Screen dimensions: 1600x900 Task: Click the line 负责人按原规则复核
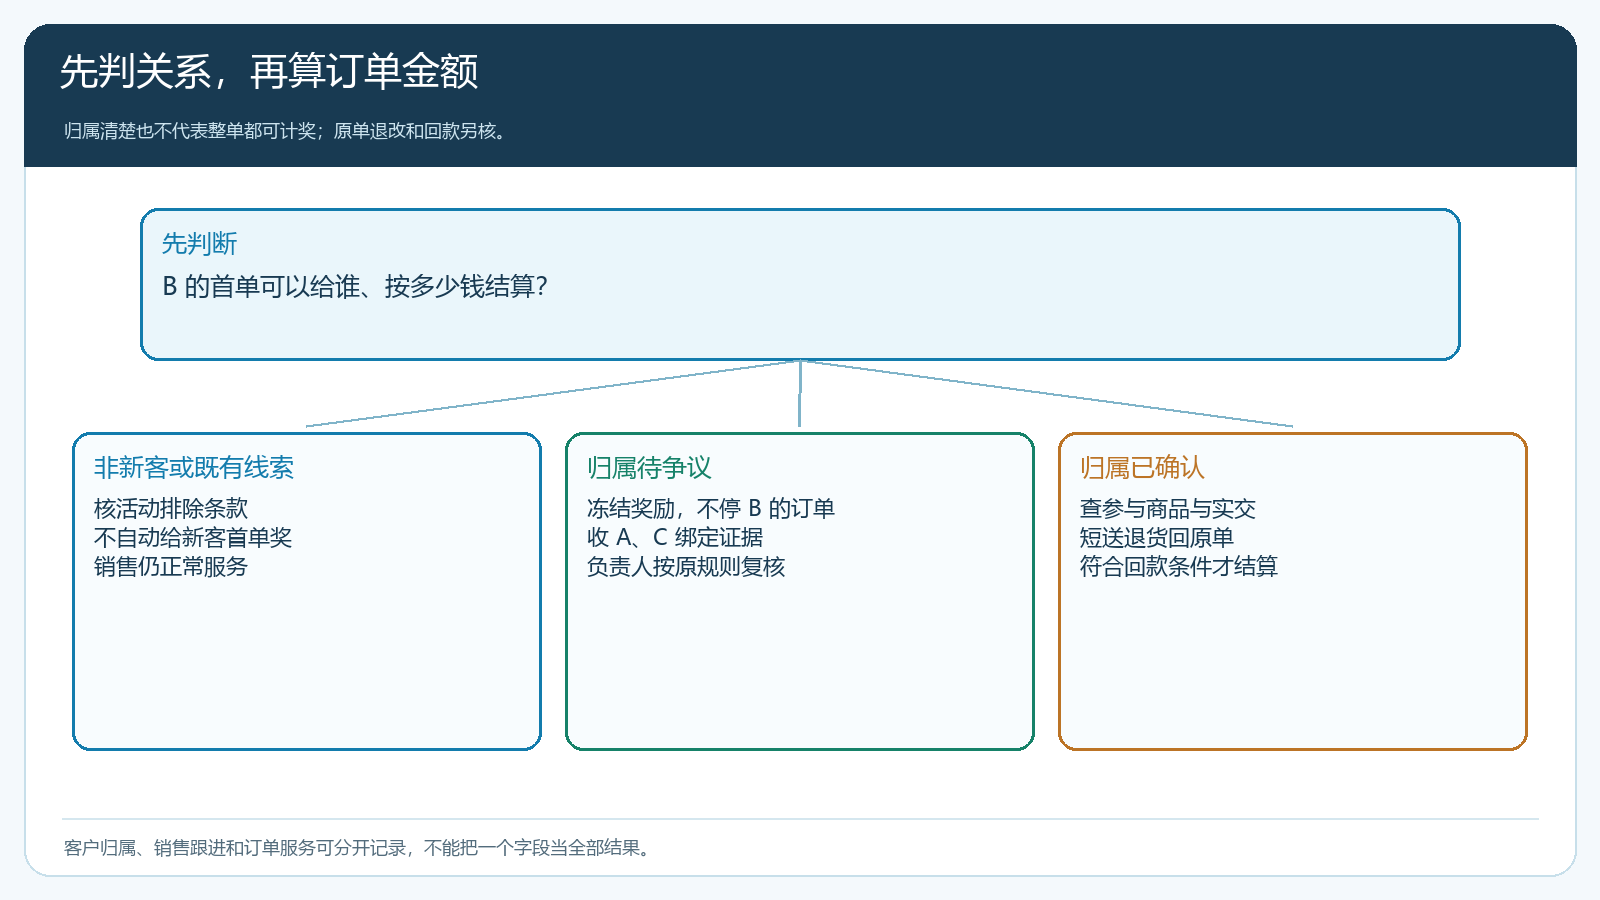point(686,566)
